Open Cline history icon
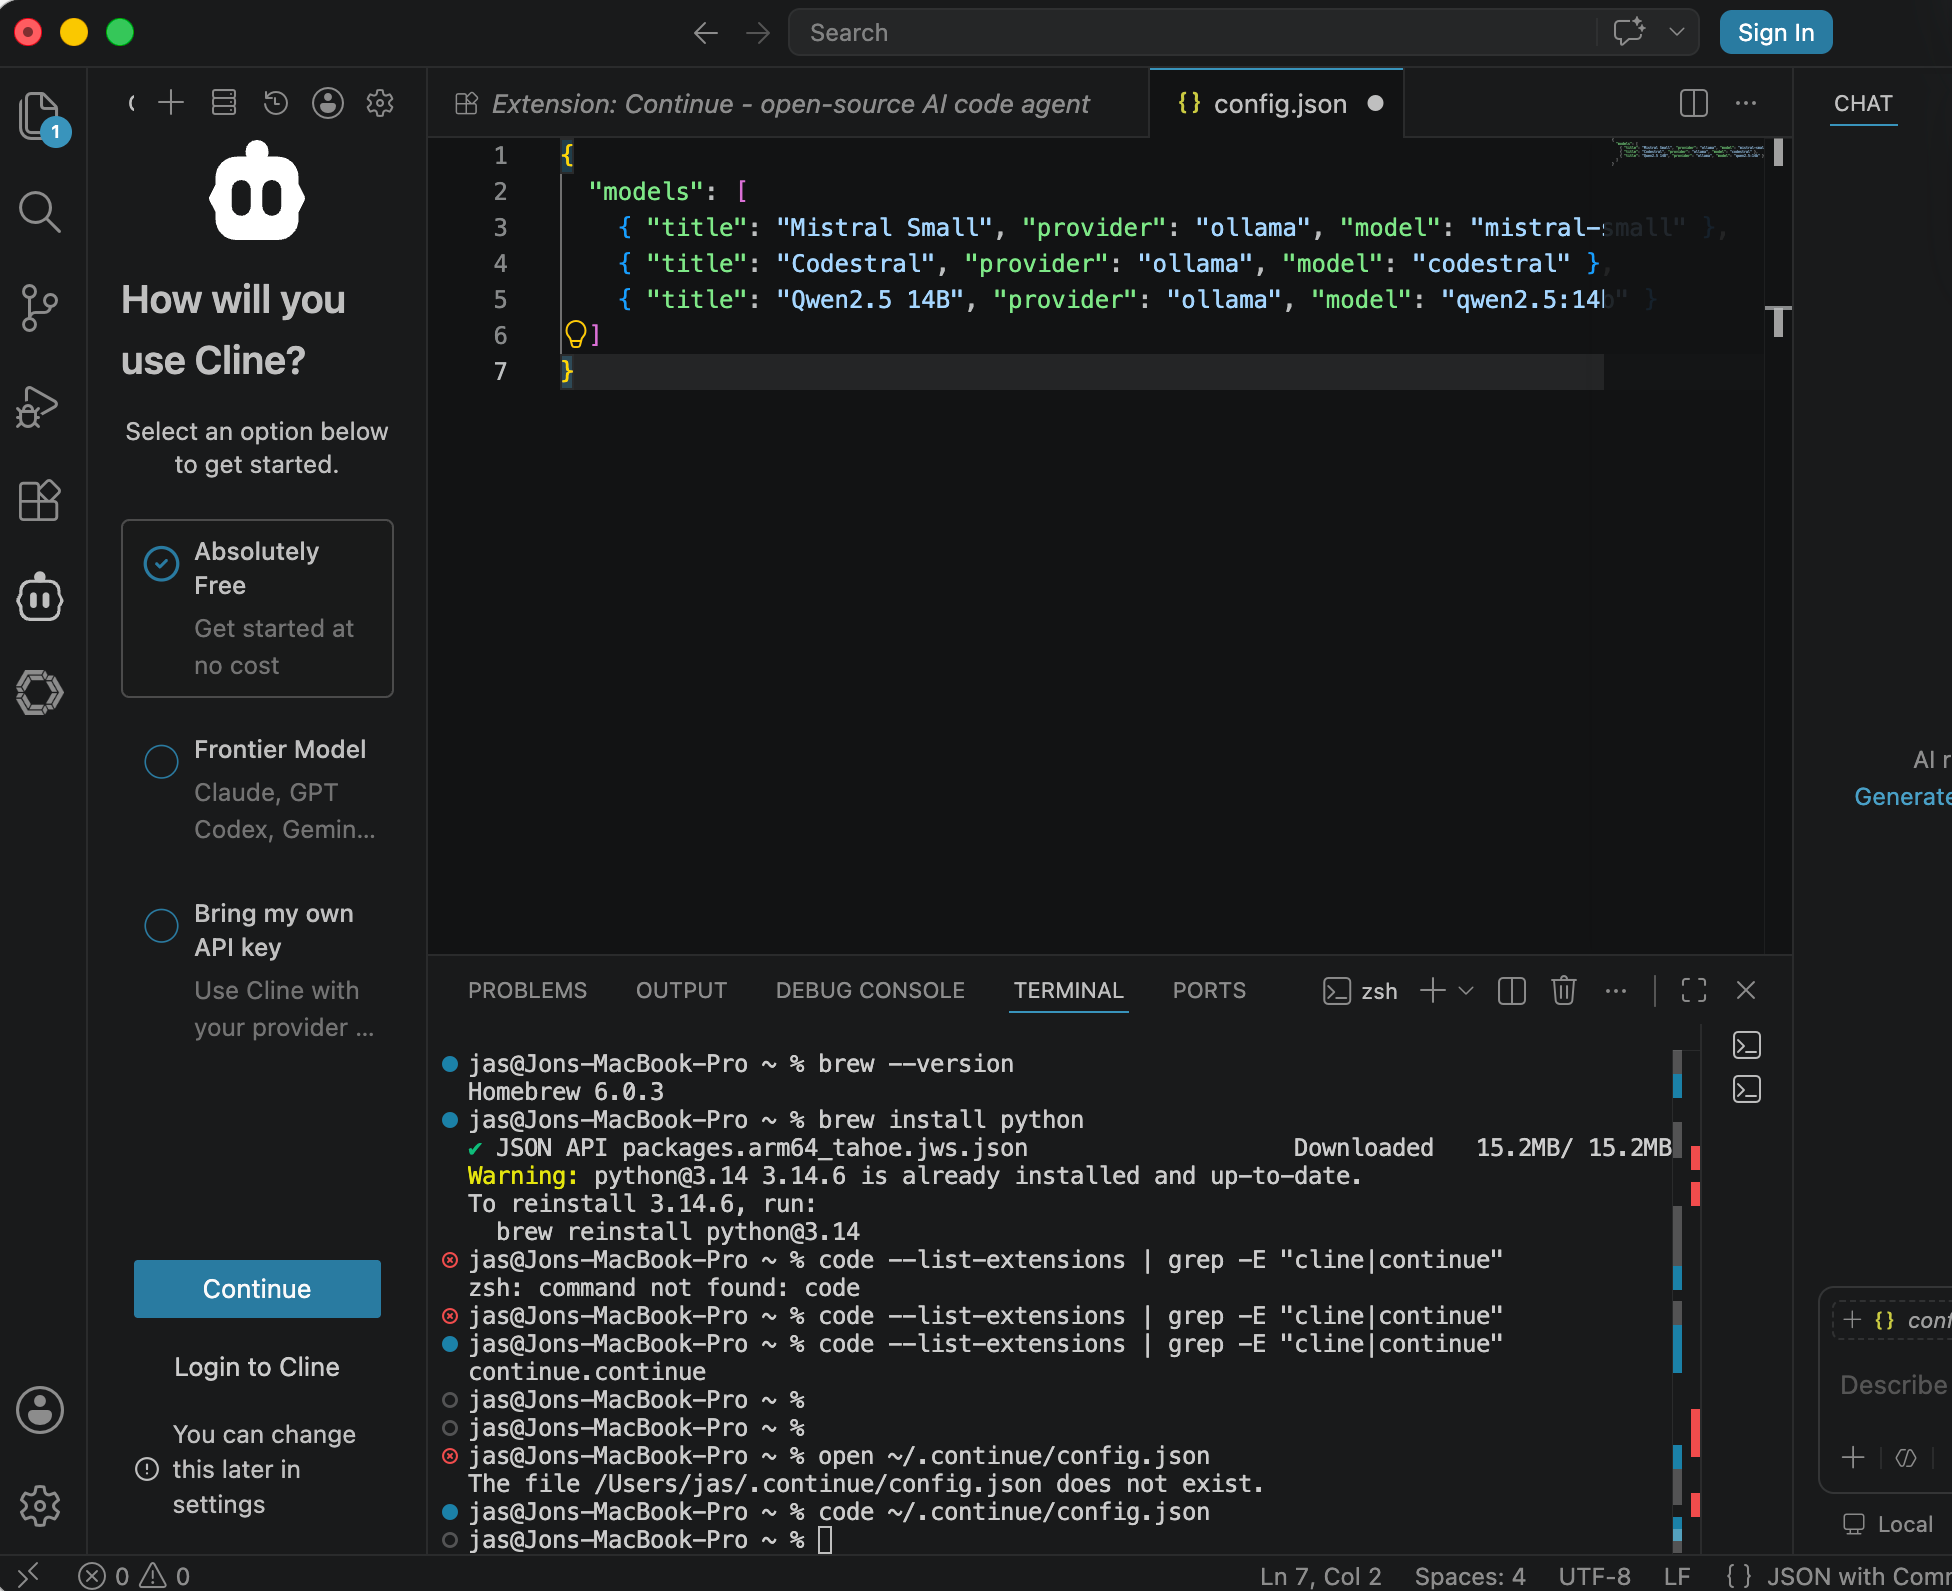 click(276, 102)
